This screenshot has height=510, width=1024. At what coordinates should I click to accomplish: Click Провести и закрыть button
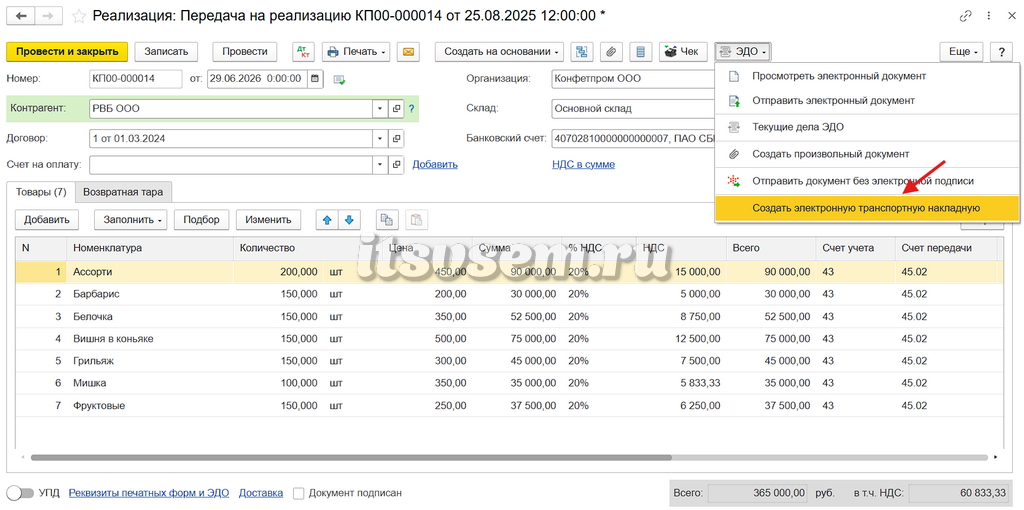coord(67,52)
